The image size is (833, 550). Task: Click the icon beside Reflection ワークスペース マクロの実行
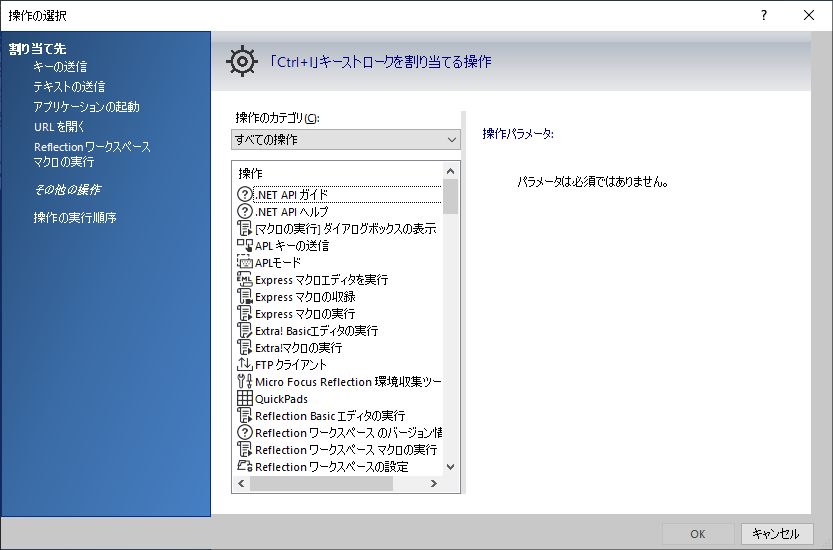coord(244,450)
